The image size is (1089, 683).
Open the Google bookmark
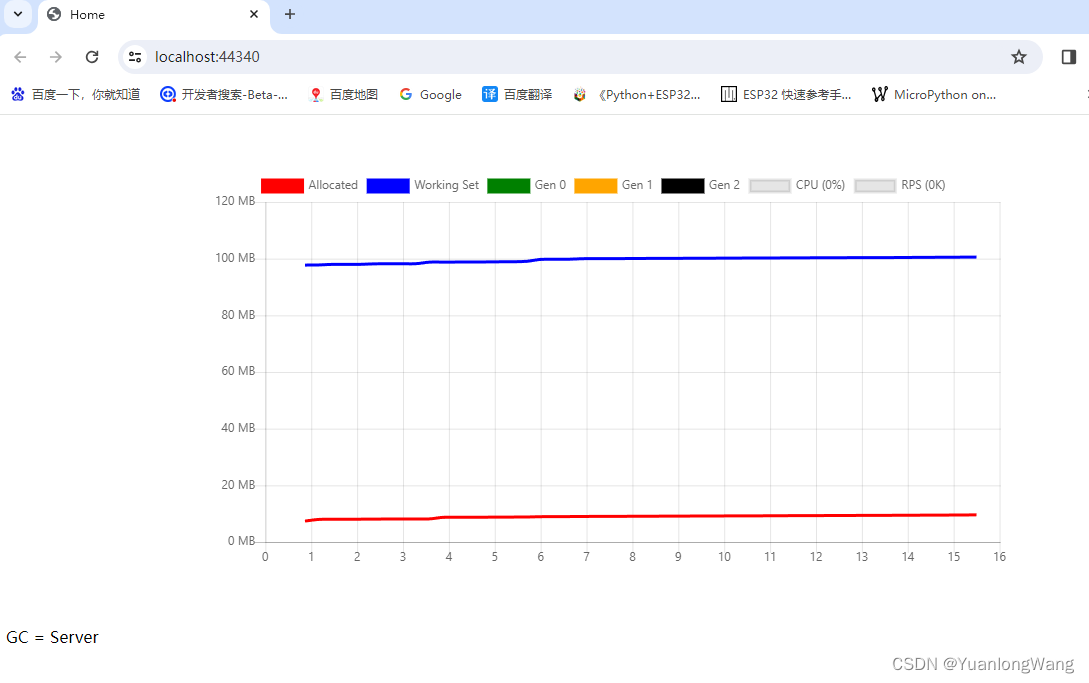[x=430, y=94]
